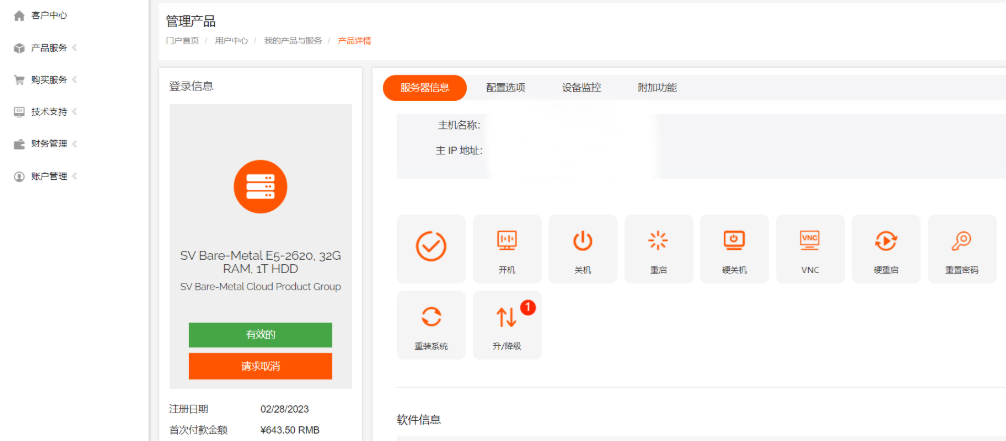
Task: Open the 购买服务 sidebar menu
Action: 49,80
